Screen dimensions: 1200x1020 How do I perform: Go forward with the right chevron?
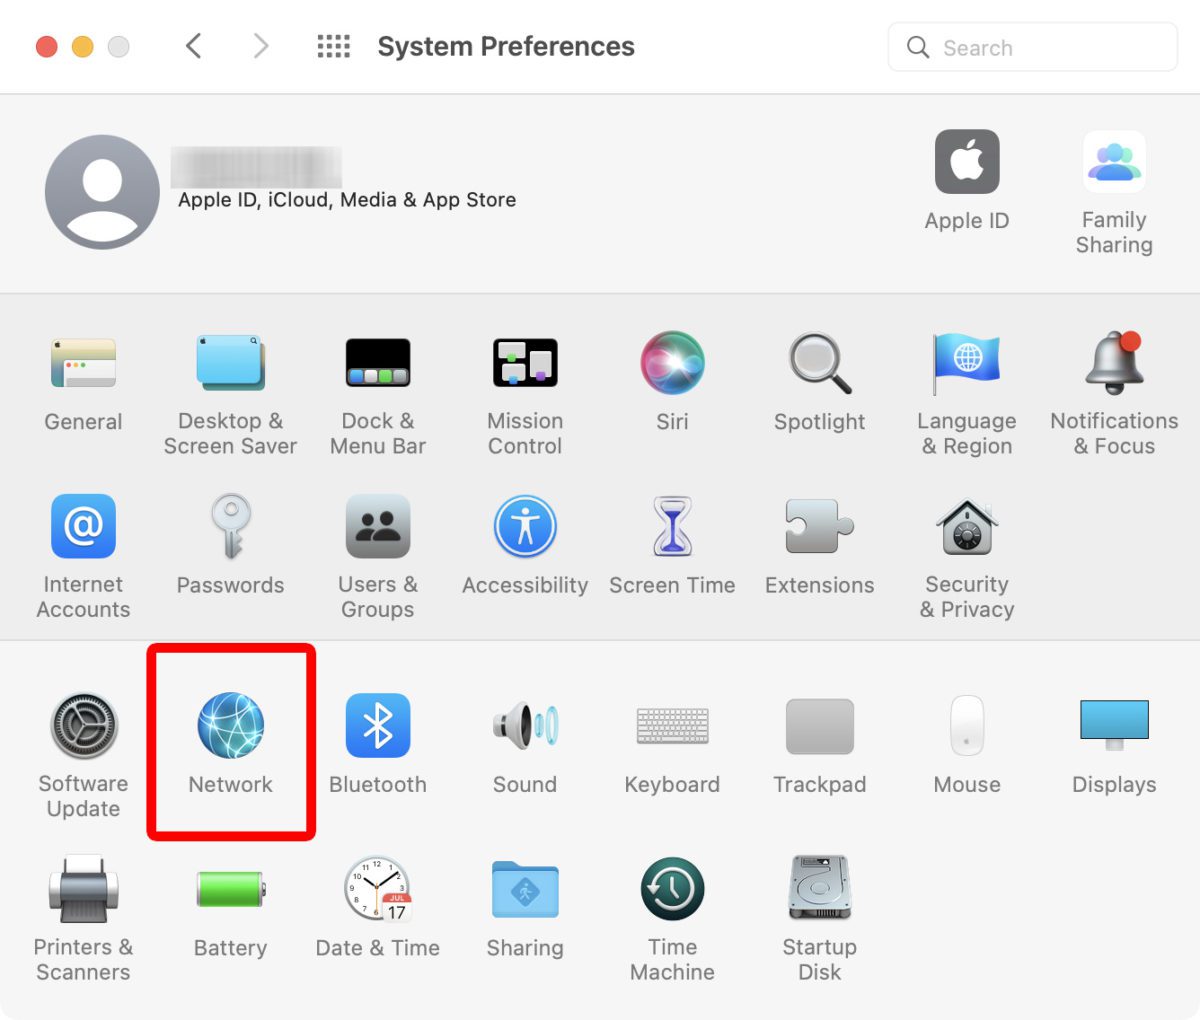(261, 46)
